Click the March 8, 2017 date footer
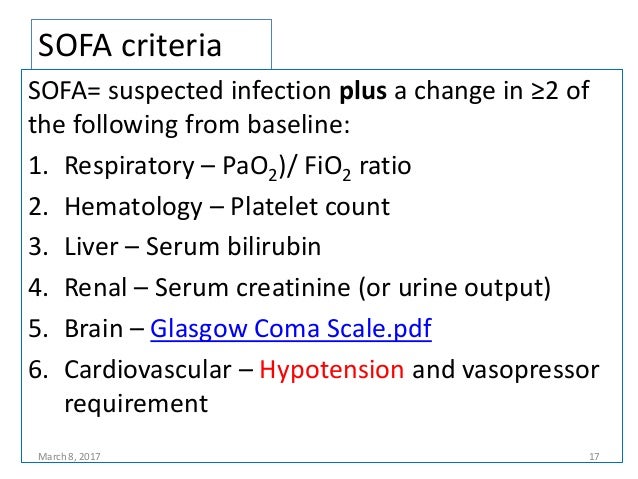 [x=69, y=457]
